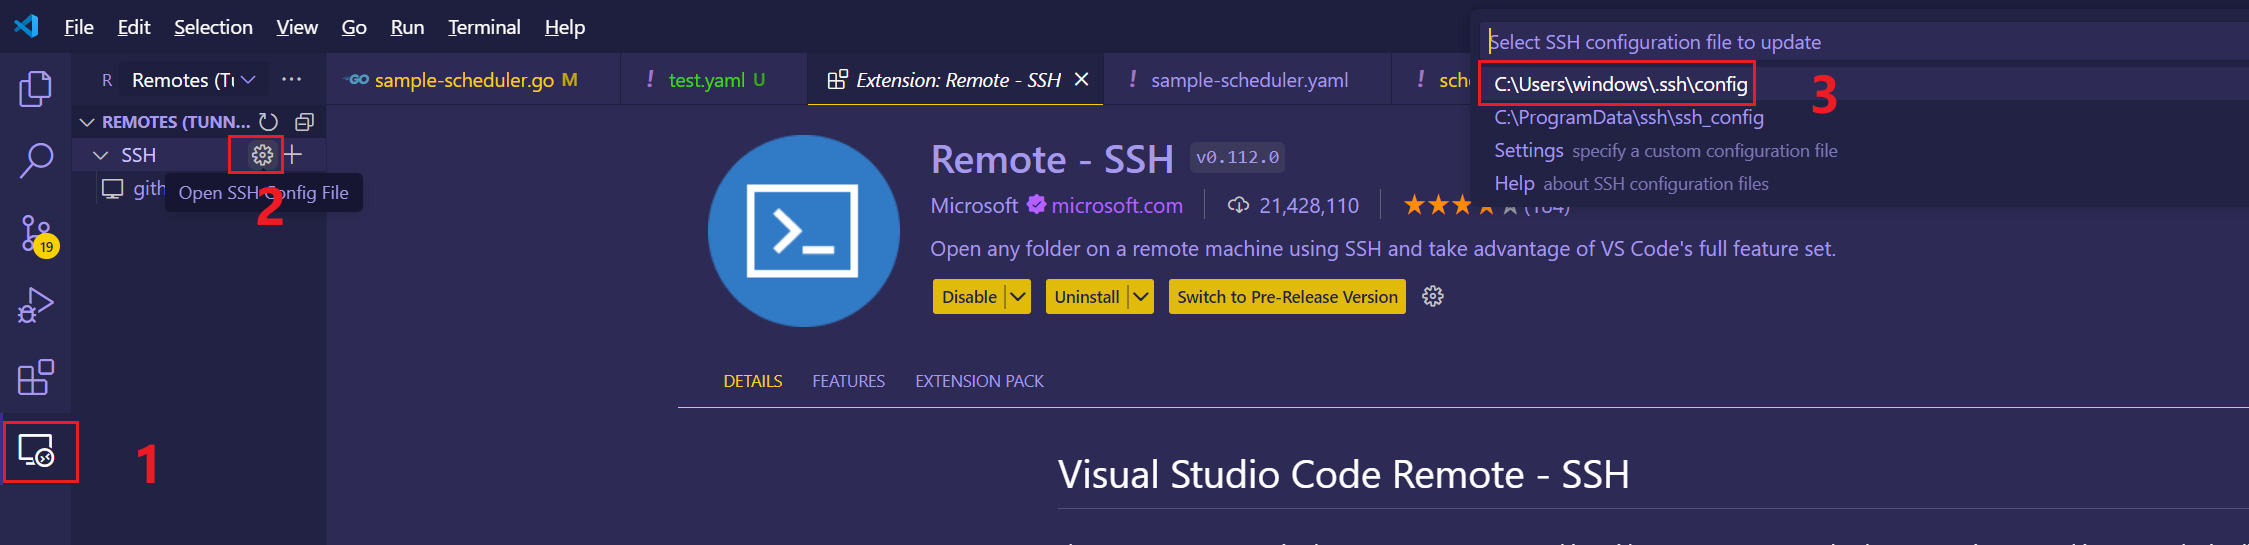This screenshot has height=545, width=2249.
Task: Open the Edit menu
Action: (134, 27)
